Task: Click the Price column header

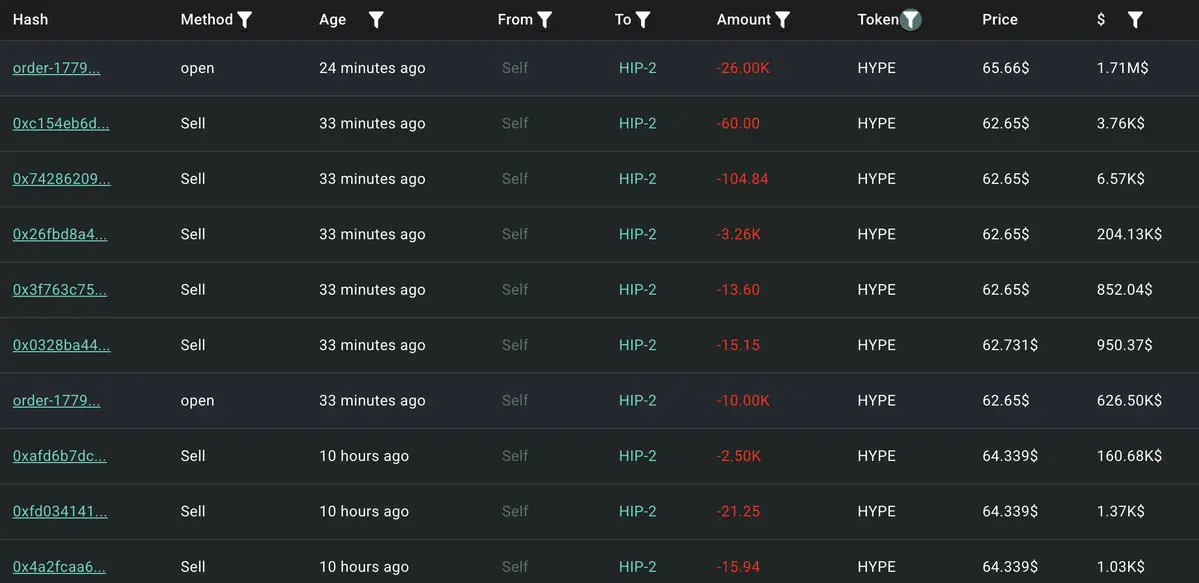Action: tap(999, 20)
